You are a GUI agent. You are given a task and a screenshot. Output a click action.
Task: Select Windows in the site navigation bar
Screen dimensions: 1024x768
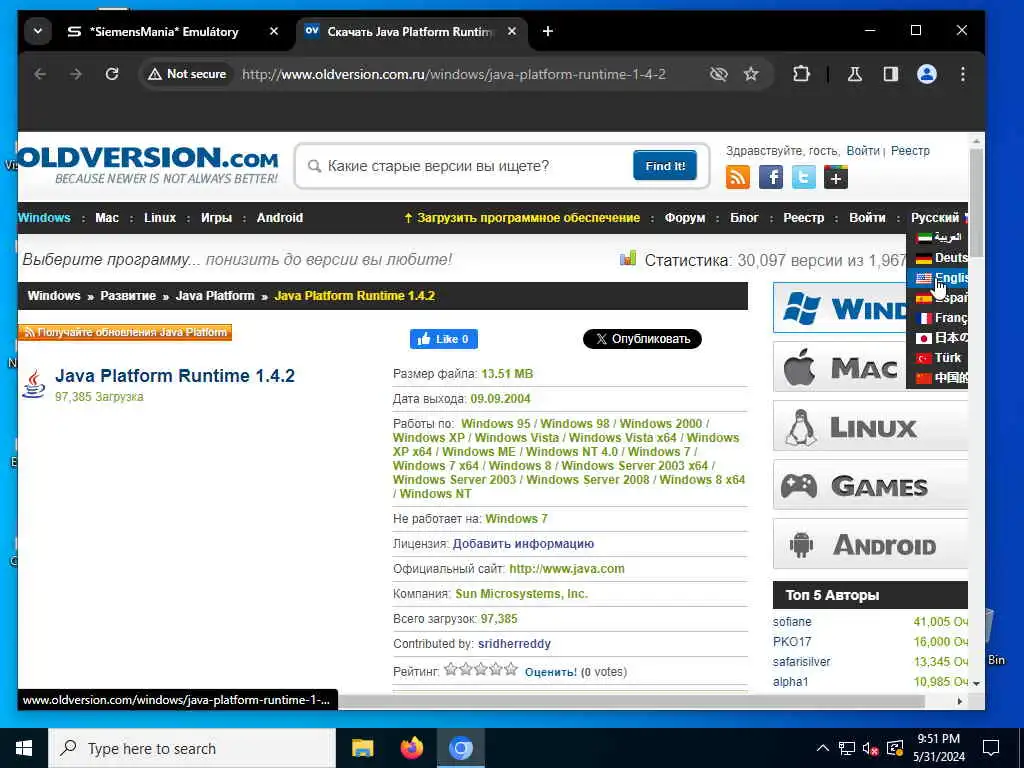[x=44, y=218]
